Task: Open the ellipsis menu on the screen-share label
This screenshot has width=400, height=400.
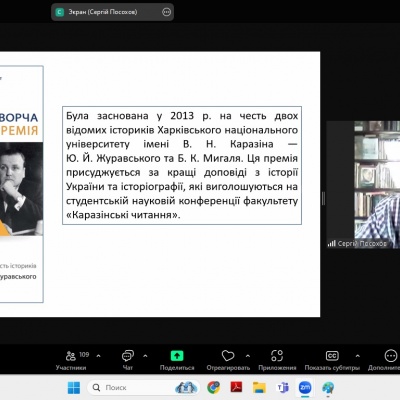Action: click(x=166, y=12)
